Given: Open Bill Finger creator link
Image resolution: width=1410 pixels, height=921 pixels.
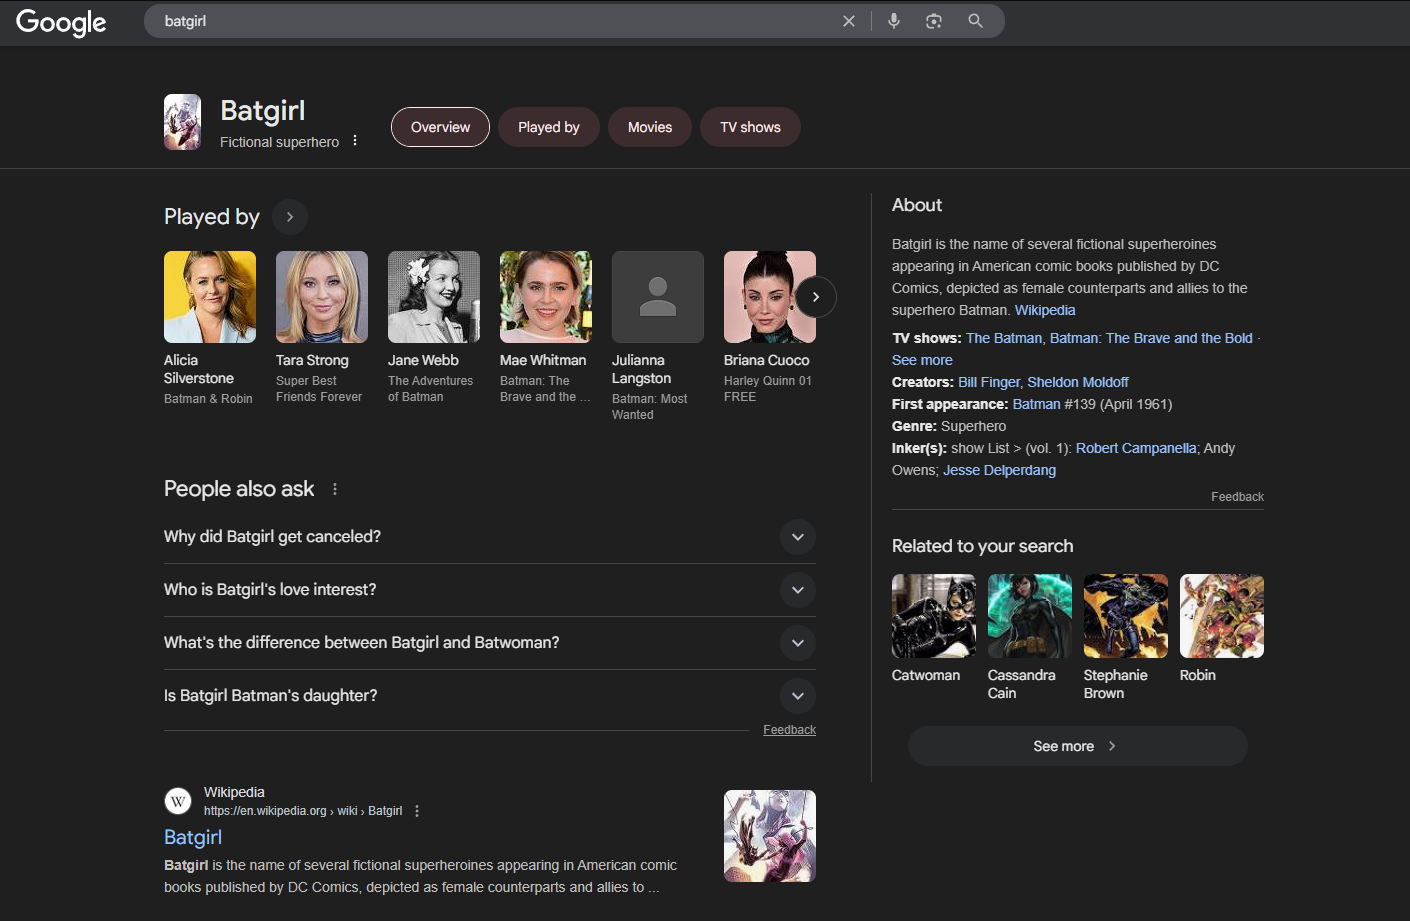Looking at the screenshot, I should click(989, 382).
